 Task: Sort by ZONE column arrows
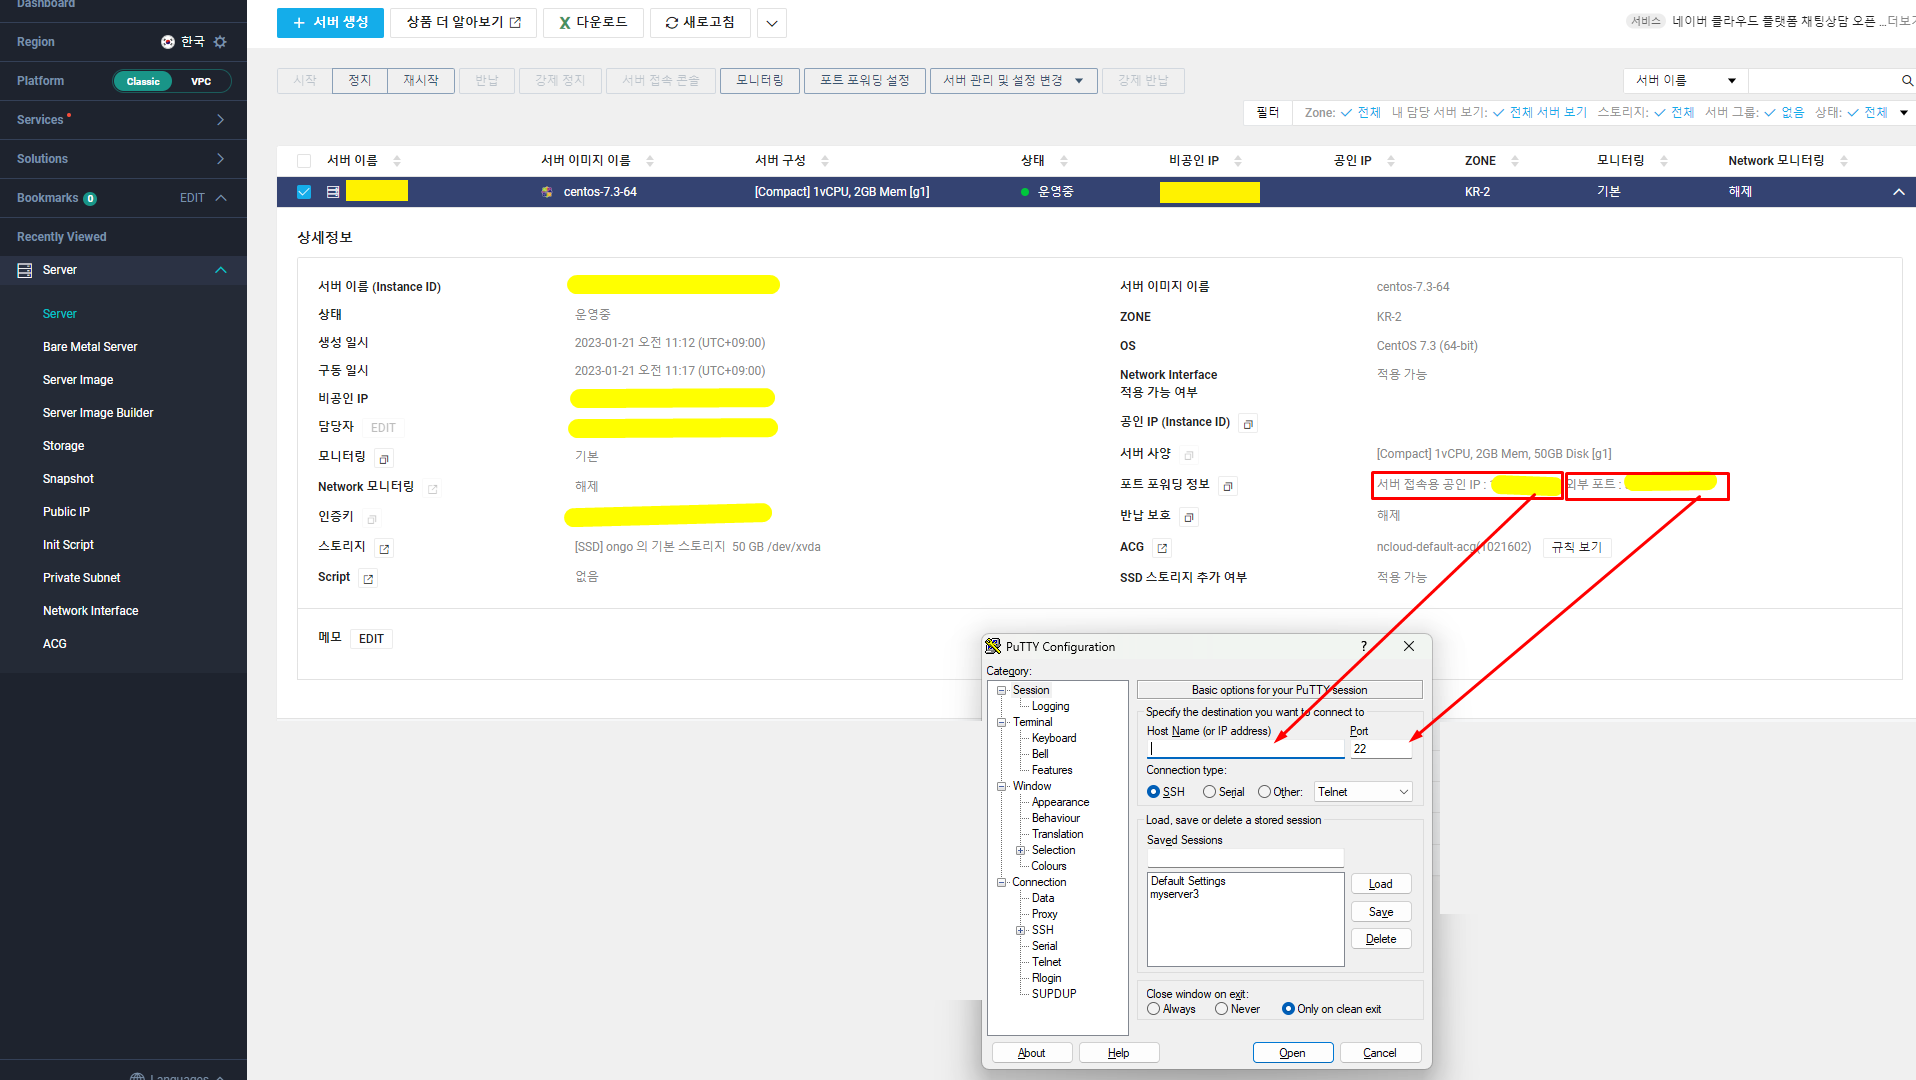(1515, 161)
